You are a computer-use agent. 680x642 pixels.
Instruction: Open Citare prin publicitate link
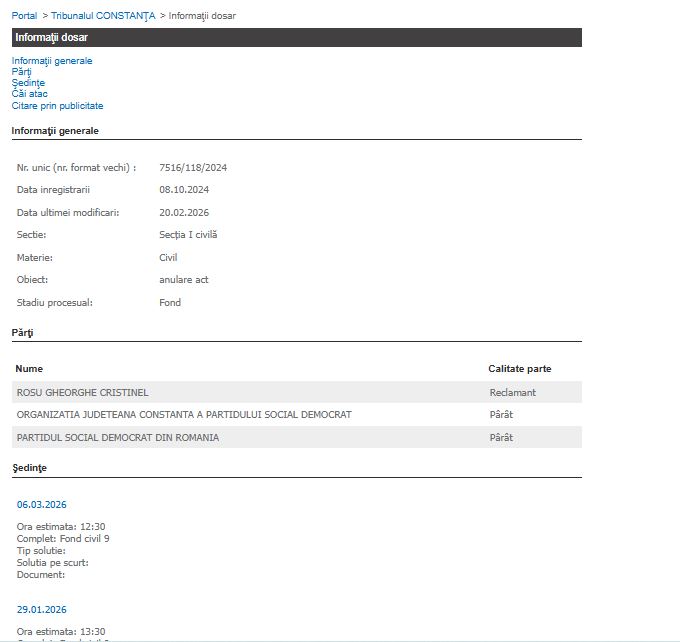click(x=57, y=105)
